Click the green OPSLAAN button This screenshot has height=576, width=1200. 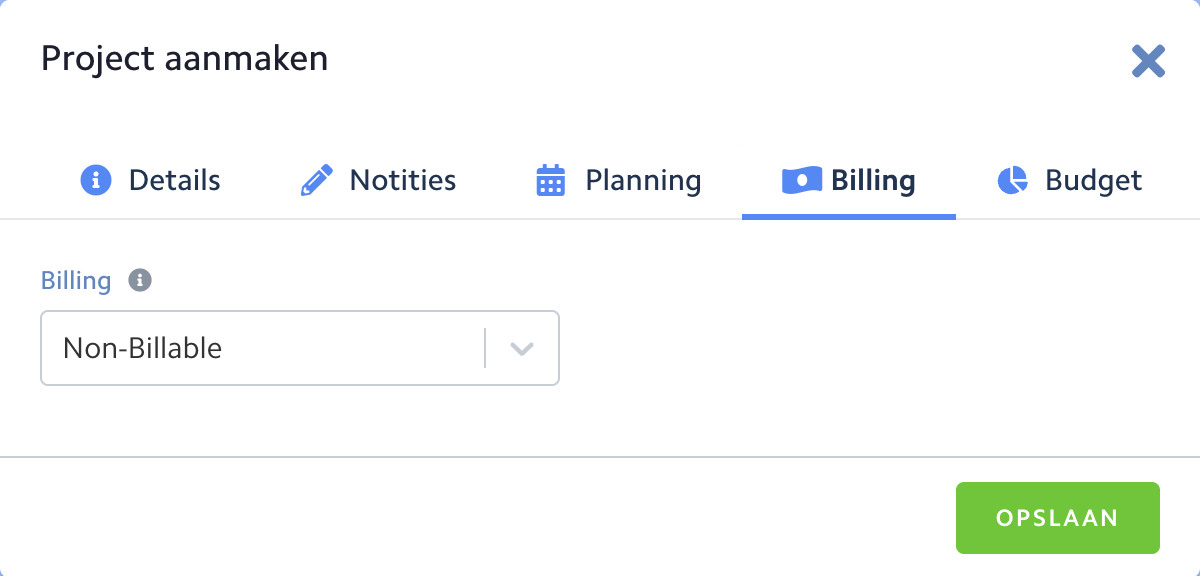[x=1058, y=518]
